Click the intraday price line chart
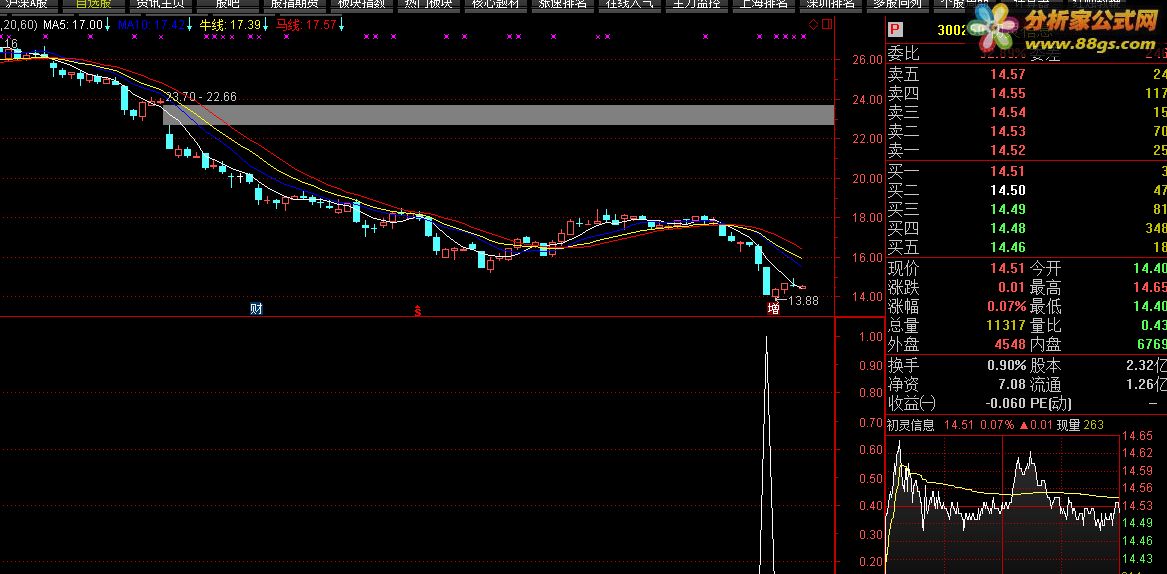1167x574 pixels. [1002, 503]
